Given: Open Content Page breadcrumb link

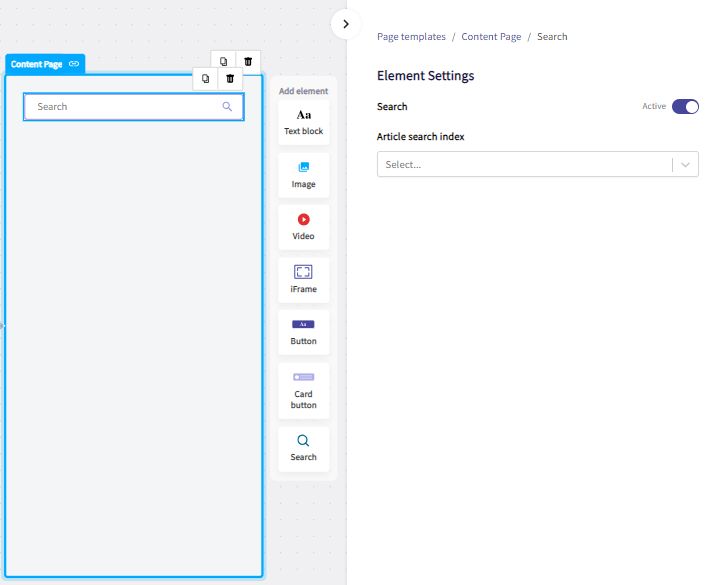Looking at the screenshot, I should tap(491, 37).
